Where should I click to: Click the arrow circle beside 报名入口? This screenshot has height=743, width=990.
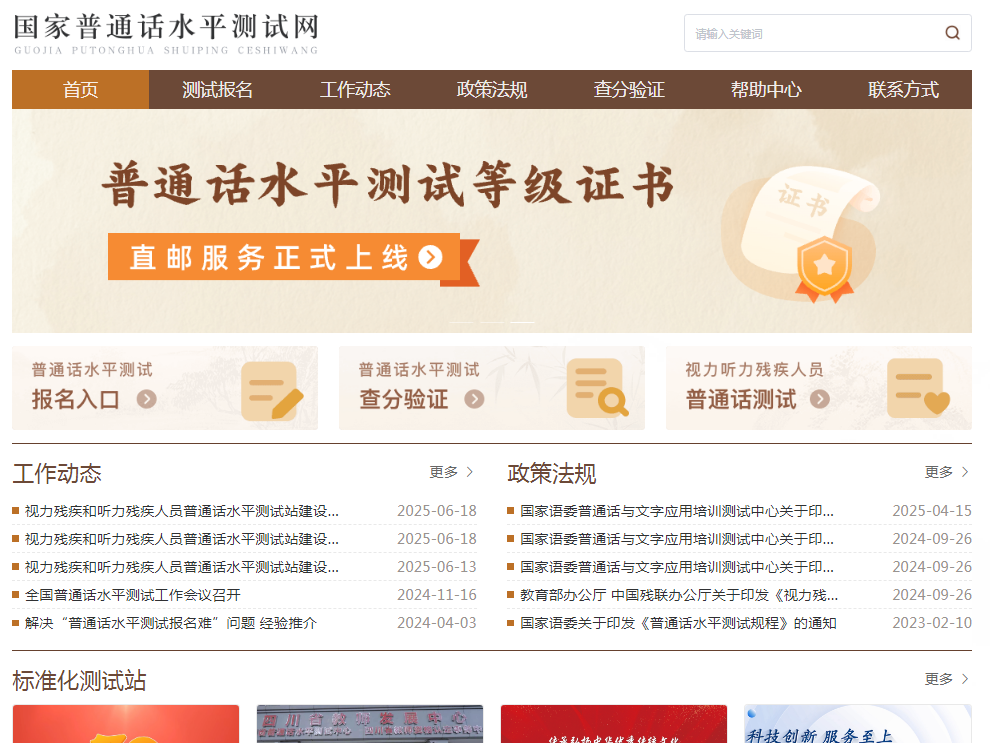pyautogui.click(x=147, y=399)
